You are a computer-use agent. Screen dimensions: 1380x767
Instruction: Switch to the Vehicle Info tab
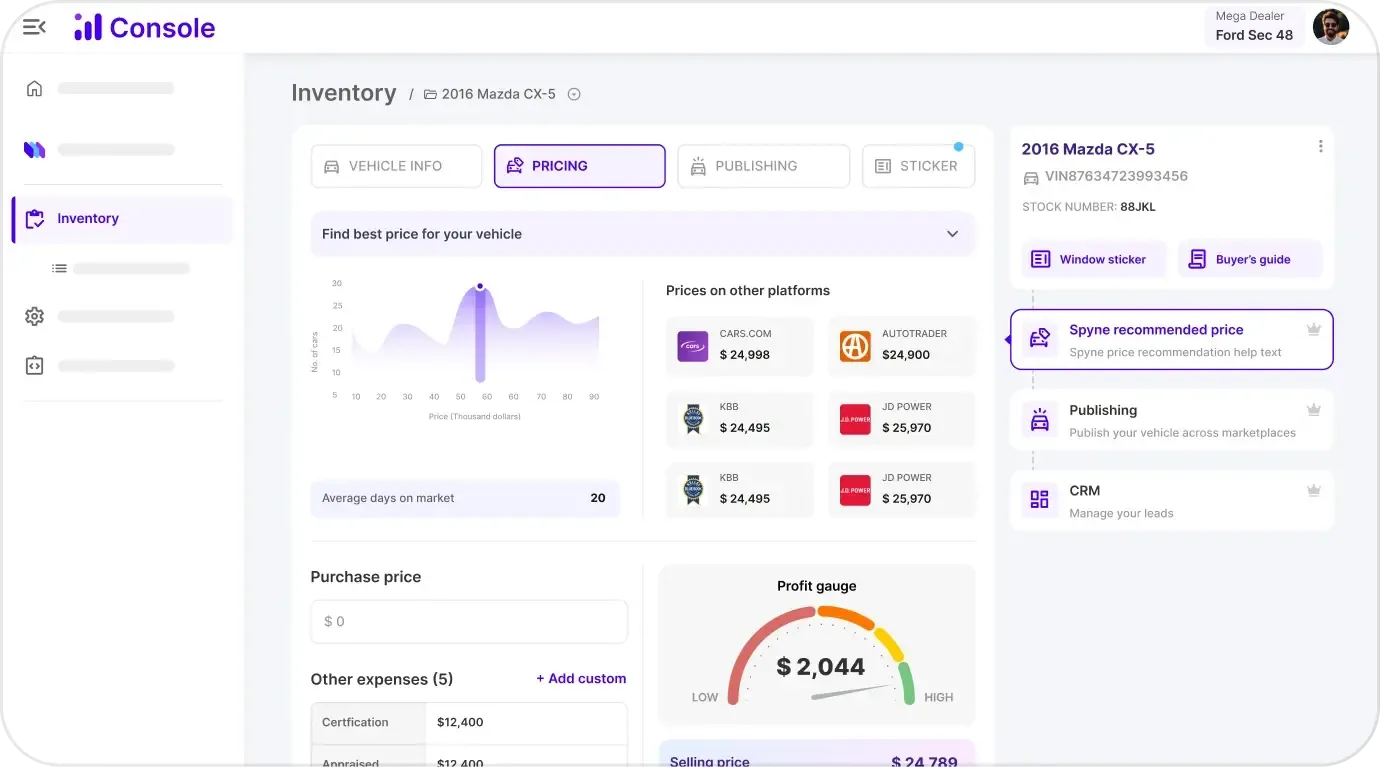pyautogui.click(x=396, y=166)
